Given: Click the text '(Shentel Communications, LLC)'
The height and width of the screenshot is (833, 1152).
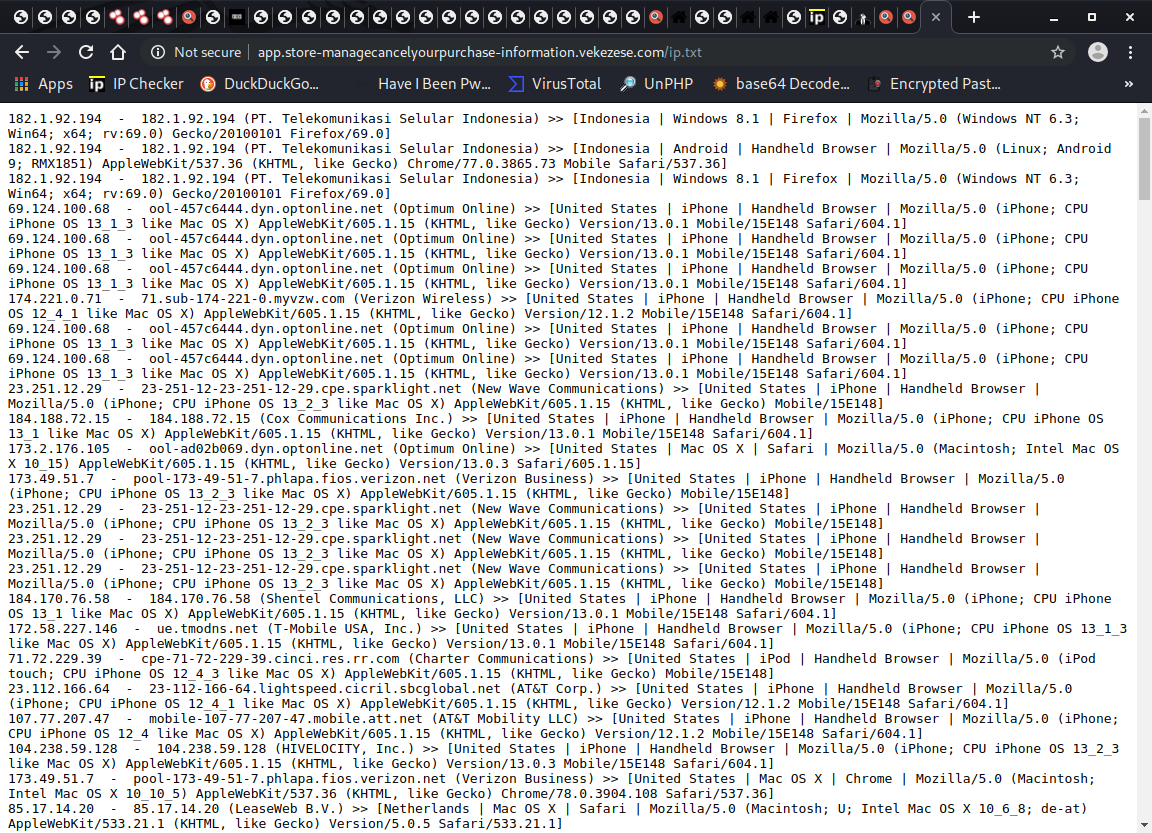Looking at the screenshot, I should (372, 599).
